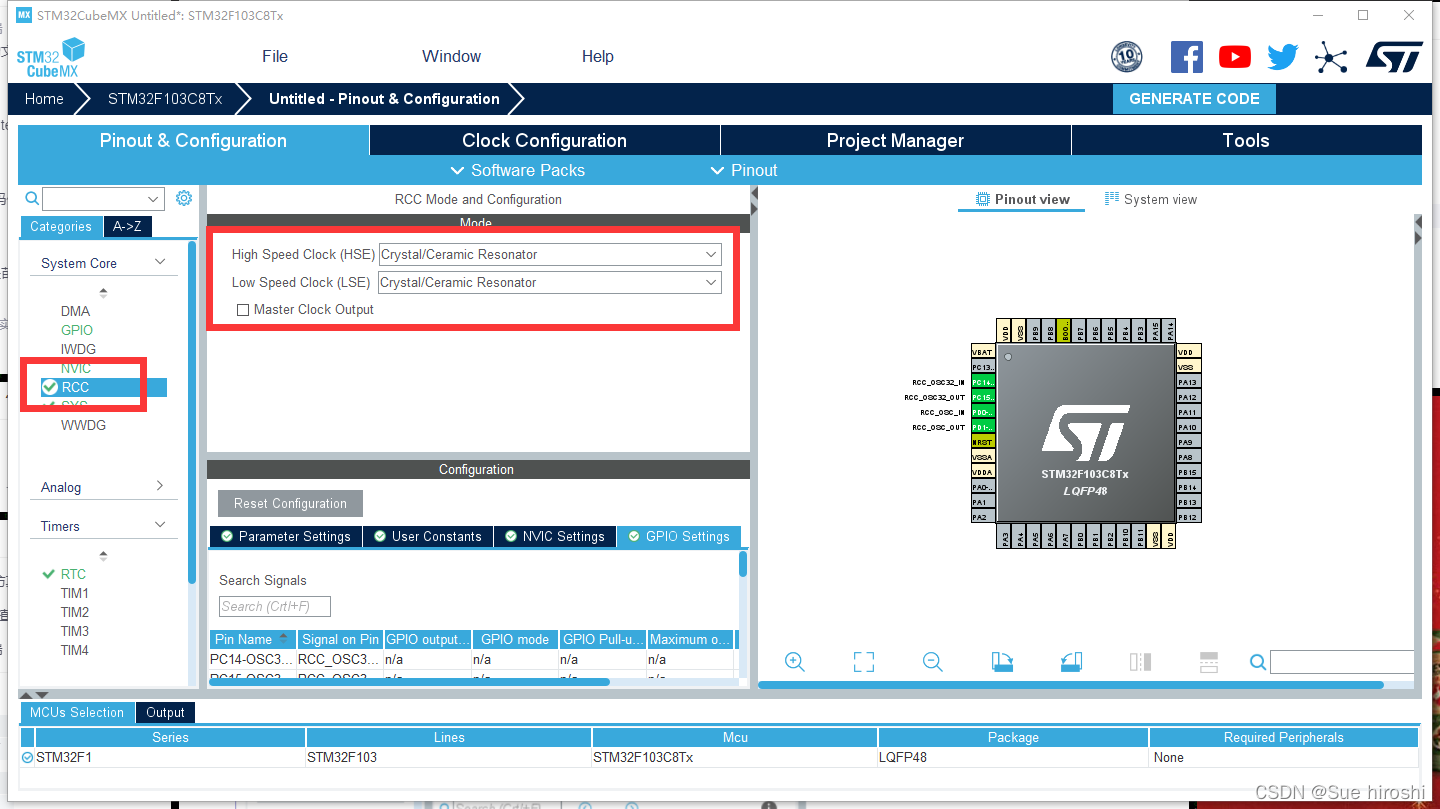Sort table by Pin Name column
Screen dimensions: 1440x809
click(253, 639)
